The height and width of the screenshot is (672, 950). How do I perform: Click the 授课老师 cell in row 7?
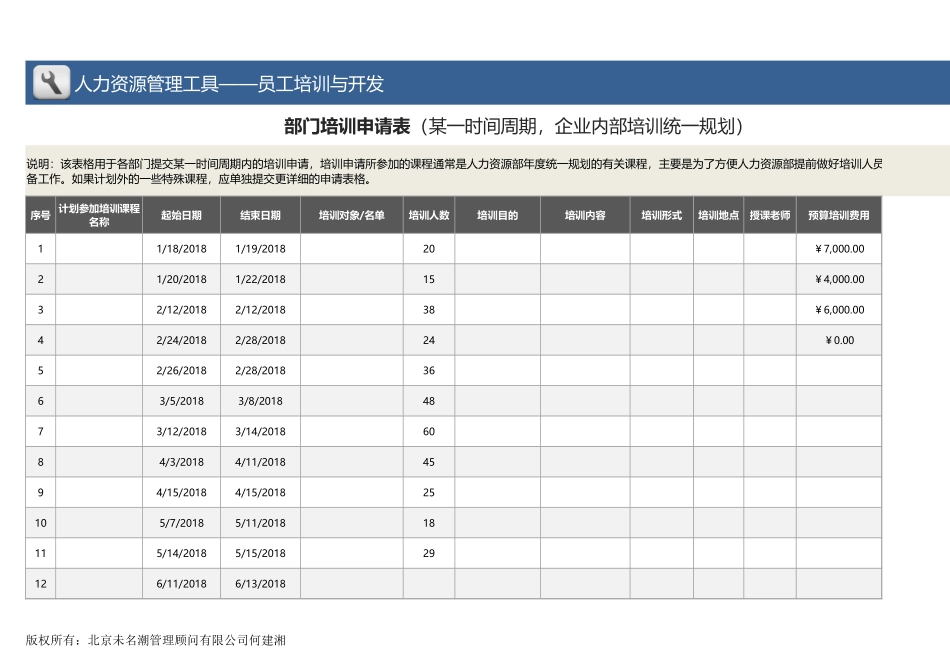click(770, 431)
